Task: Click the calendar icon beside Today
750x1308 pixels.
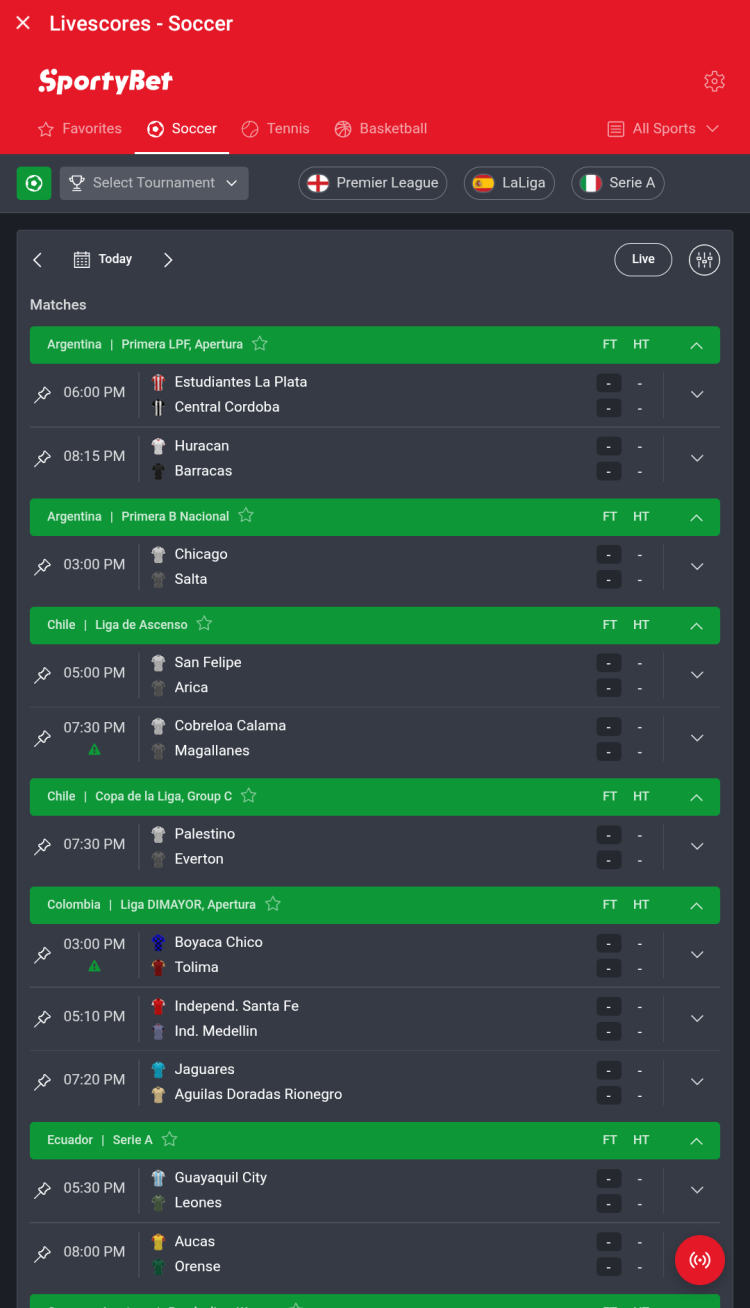Action: (x=82, y=260)
